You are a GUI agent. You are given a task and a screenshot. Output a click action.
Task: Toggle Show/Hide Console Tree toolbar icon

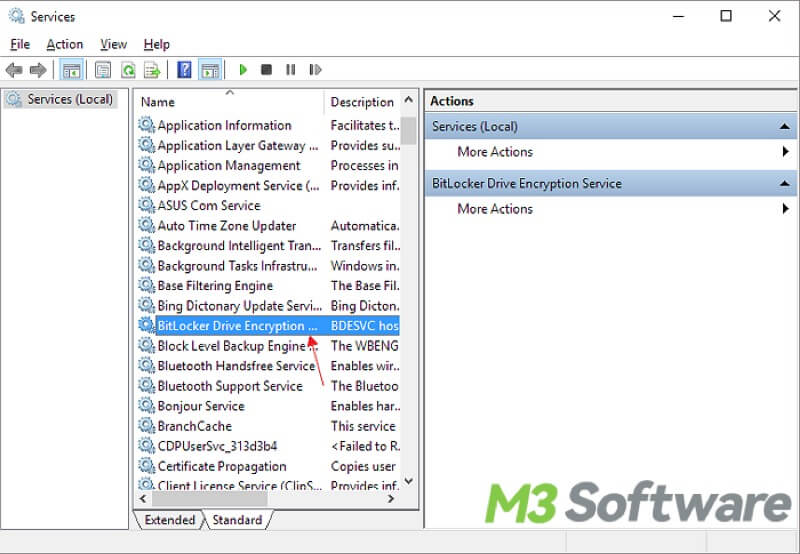(x=71, y=70)
